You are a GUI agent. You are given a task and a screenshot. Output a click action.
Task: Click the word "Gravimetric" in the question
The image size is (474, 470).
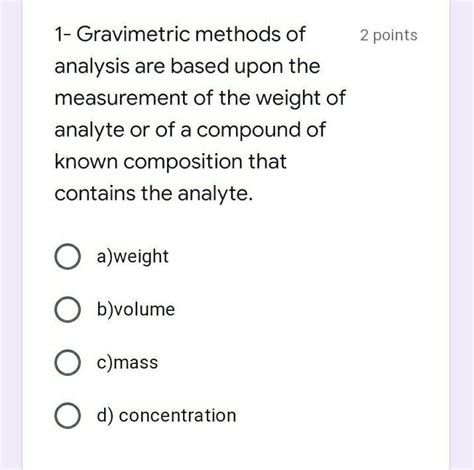click(133, 34)
